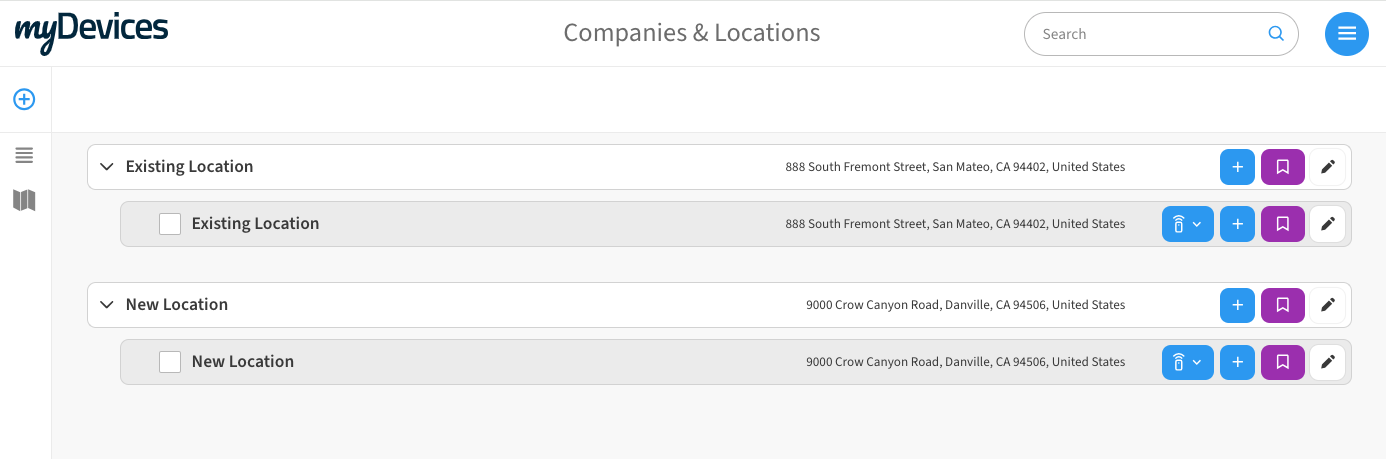Open device dropdown for New Location sub-row
Screen dimensions: 1386x459
click(x=1187, y=362)
